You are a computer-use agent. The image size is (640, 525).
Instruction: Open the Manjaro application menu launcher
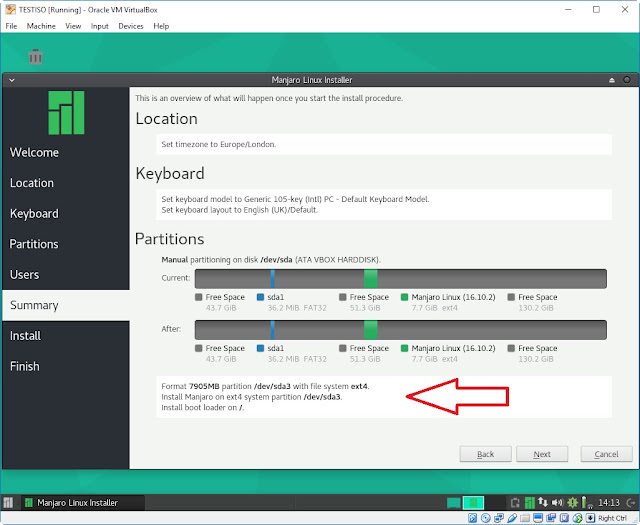[8, 503]
